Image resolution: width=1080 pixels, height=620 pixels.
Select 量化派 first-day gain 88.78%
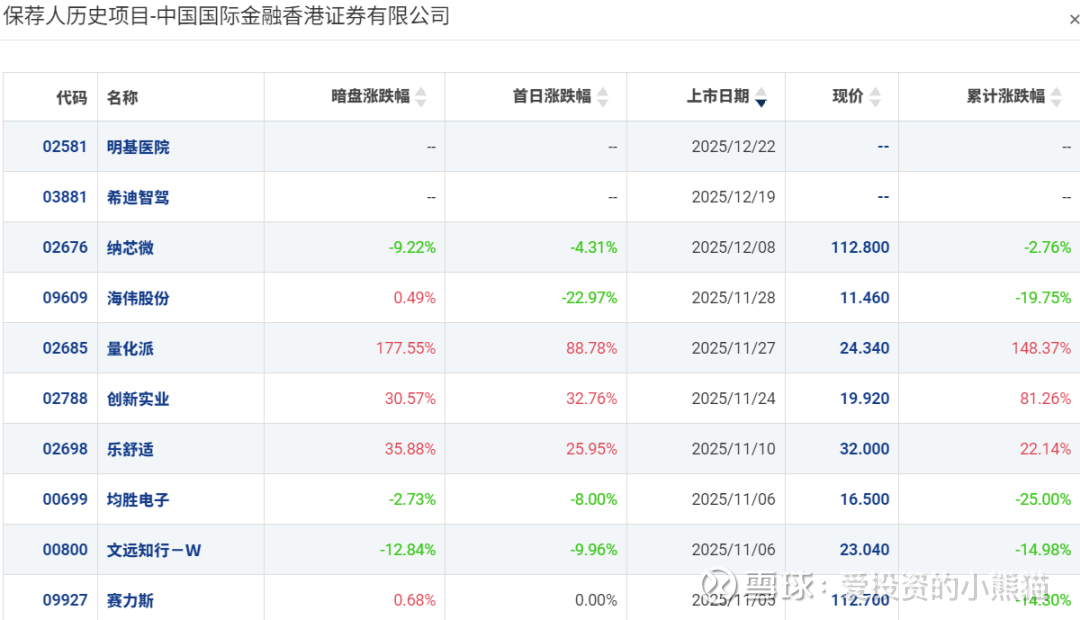click(592, 348)
